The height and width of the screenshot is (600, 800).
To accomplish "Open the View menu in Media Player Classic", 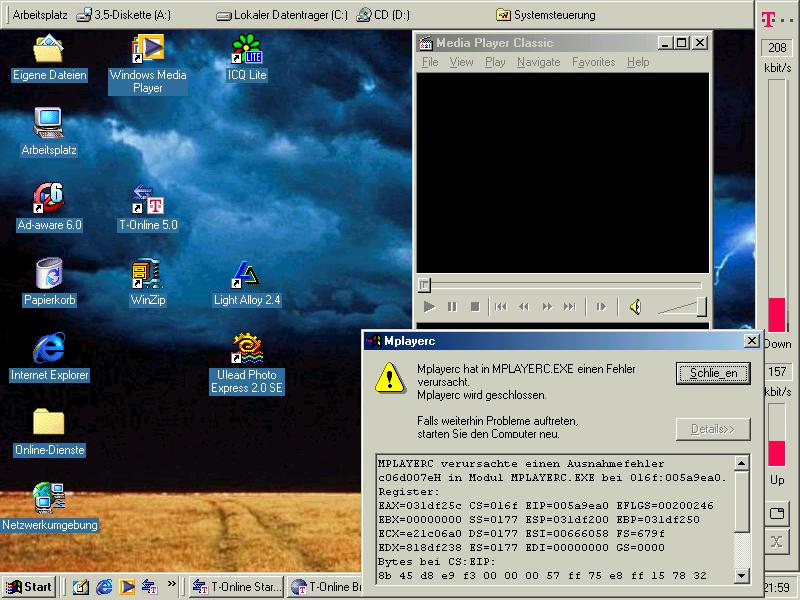I will tap(461, 62).
